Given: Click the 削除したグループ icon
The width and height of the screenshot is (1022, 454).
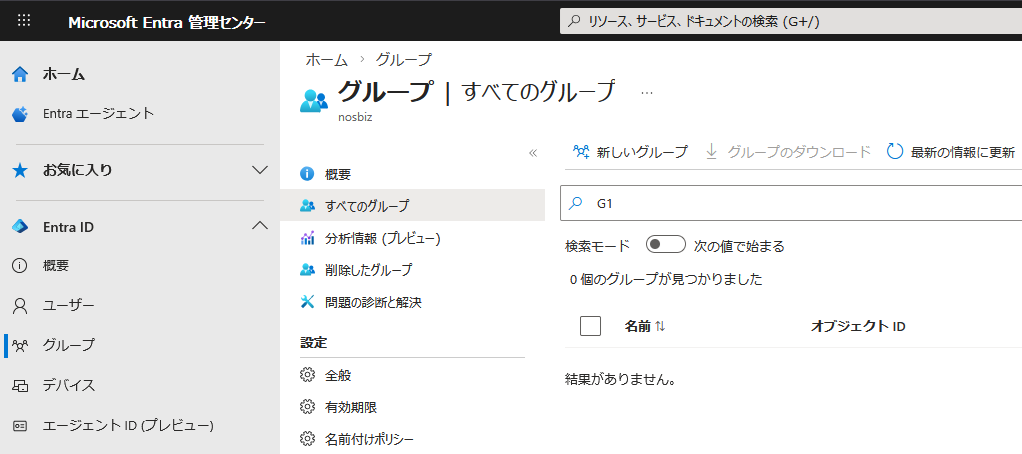Looking at the screenshot, I should click(x=307, y=270).
